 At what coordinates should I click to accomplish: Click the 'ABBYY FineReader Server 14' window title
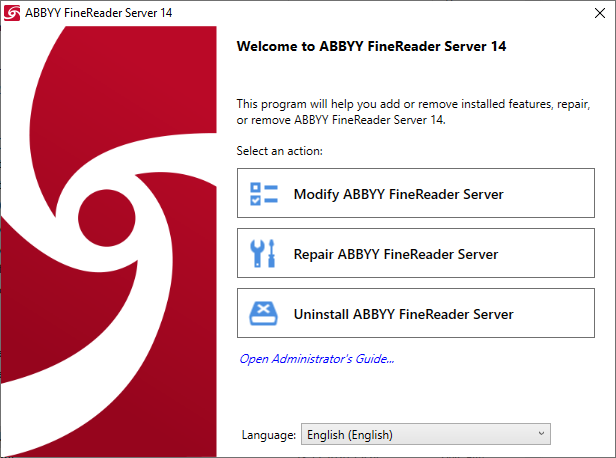pos(99,13)
